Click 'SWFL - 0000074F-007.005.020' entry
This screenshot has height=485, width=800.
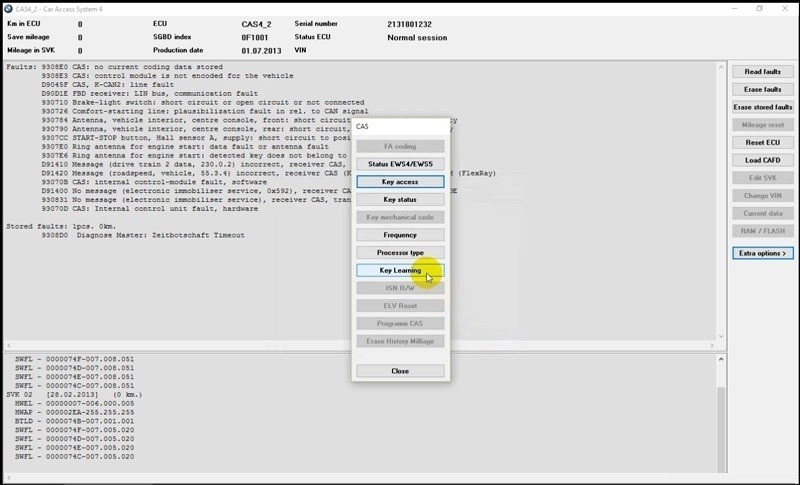74,430
